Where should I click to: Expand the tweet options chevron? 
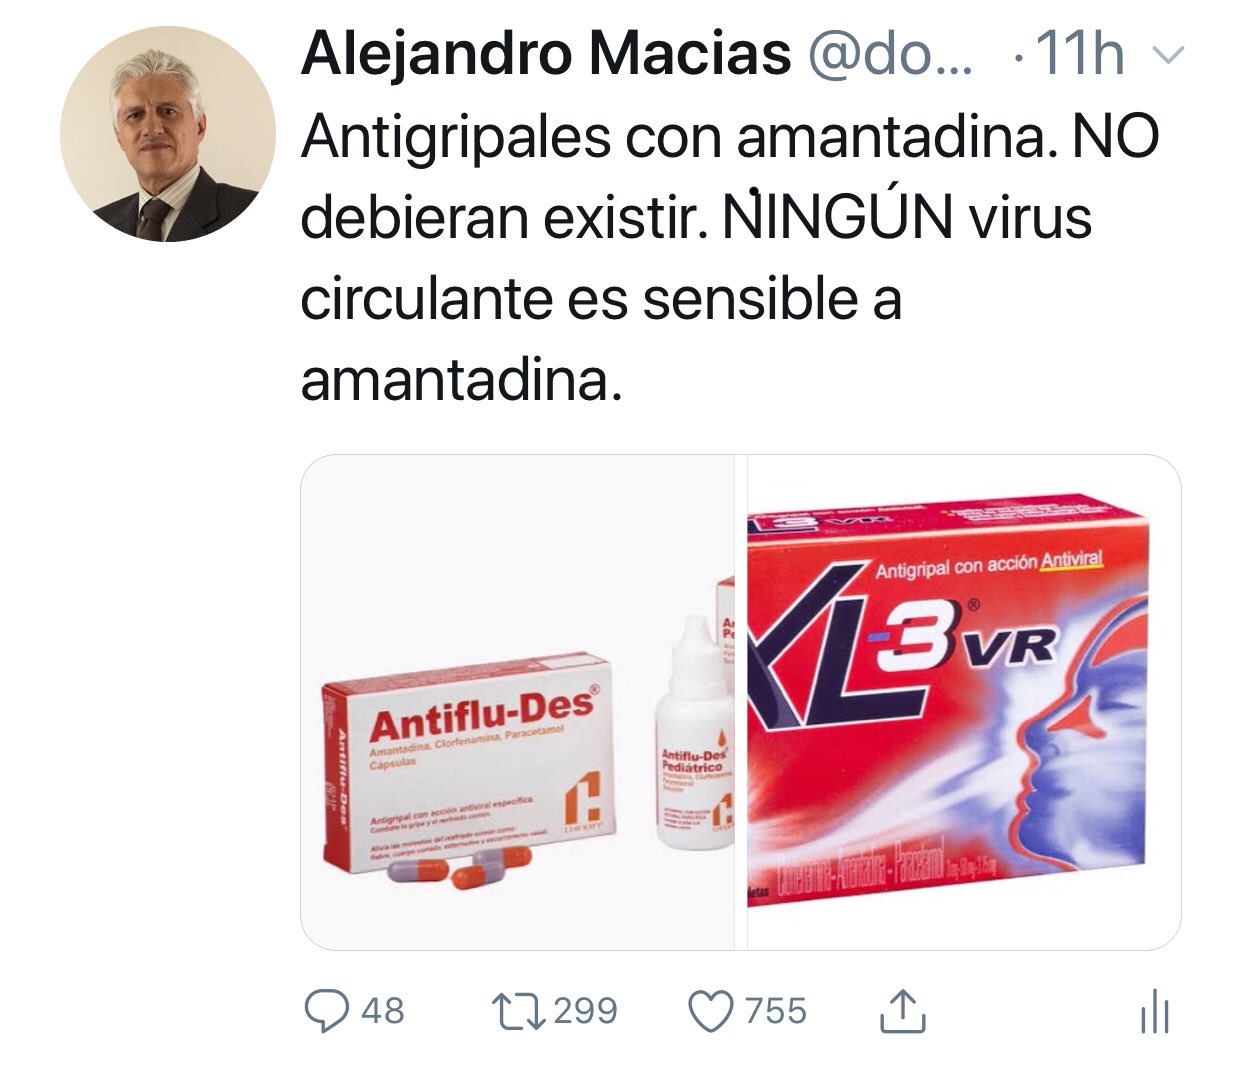coord(1168,54)
